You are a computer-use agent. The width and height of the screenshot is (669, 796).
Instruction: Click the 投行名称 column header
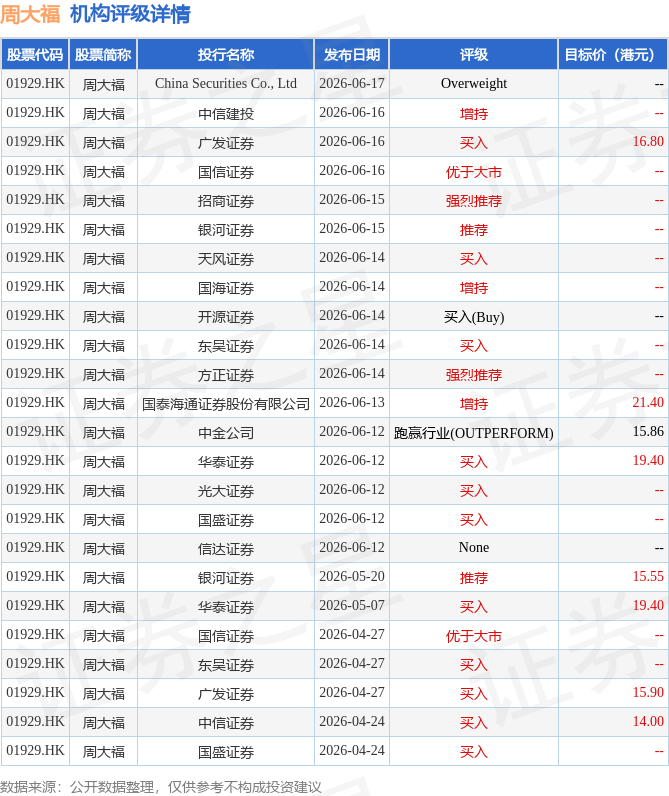pos(226,54)
